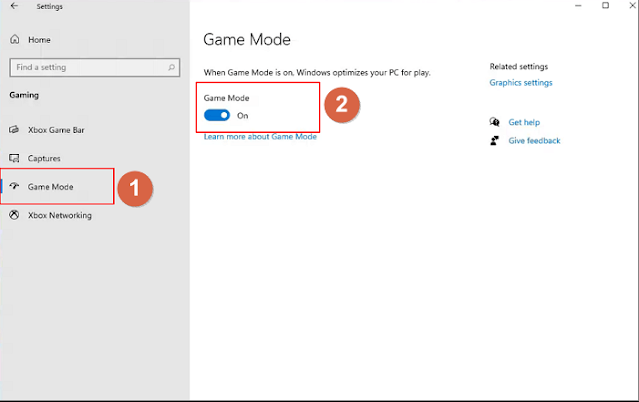
Task: Click the Xbox Networking logo icon
Action: tap(14, 215)
